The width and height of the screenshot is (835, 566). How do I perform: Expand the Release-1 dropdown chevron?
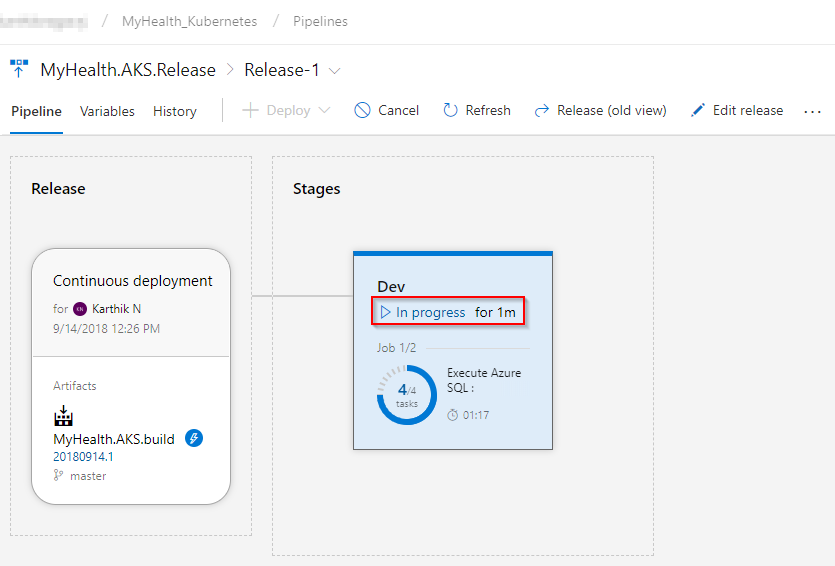point(334,71)
